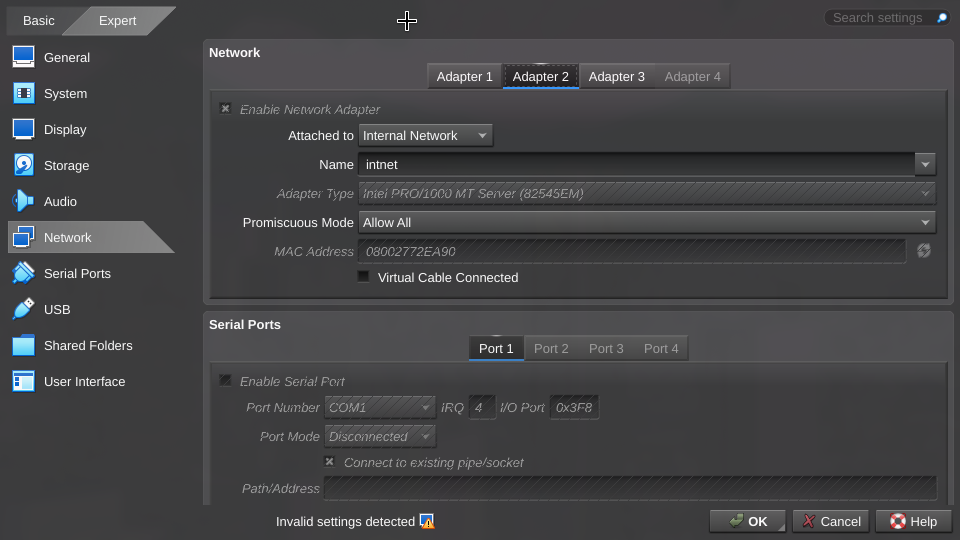
Task: Open Help button
Action: click(x=913, y=521)
